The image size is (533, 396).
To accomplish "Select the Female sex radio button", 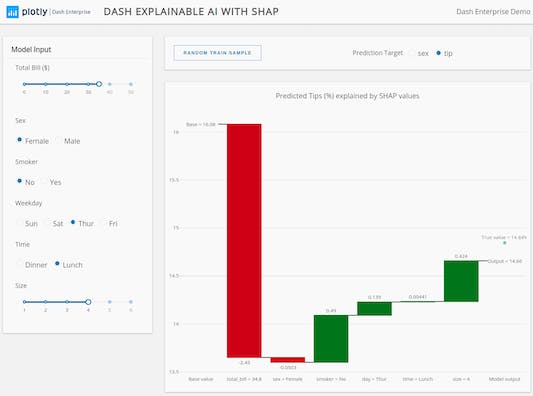I will click(x=19, y=140).
